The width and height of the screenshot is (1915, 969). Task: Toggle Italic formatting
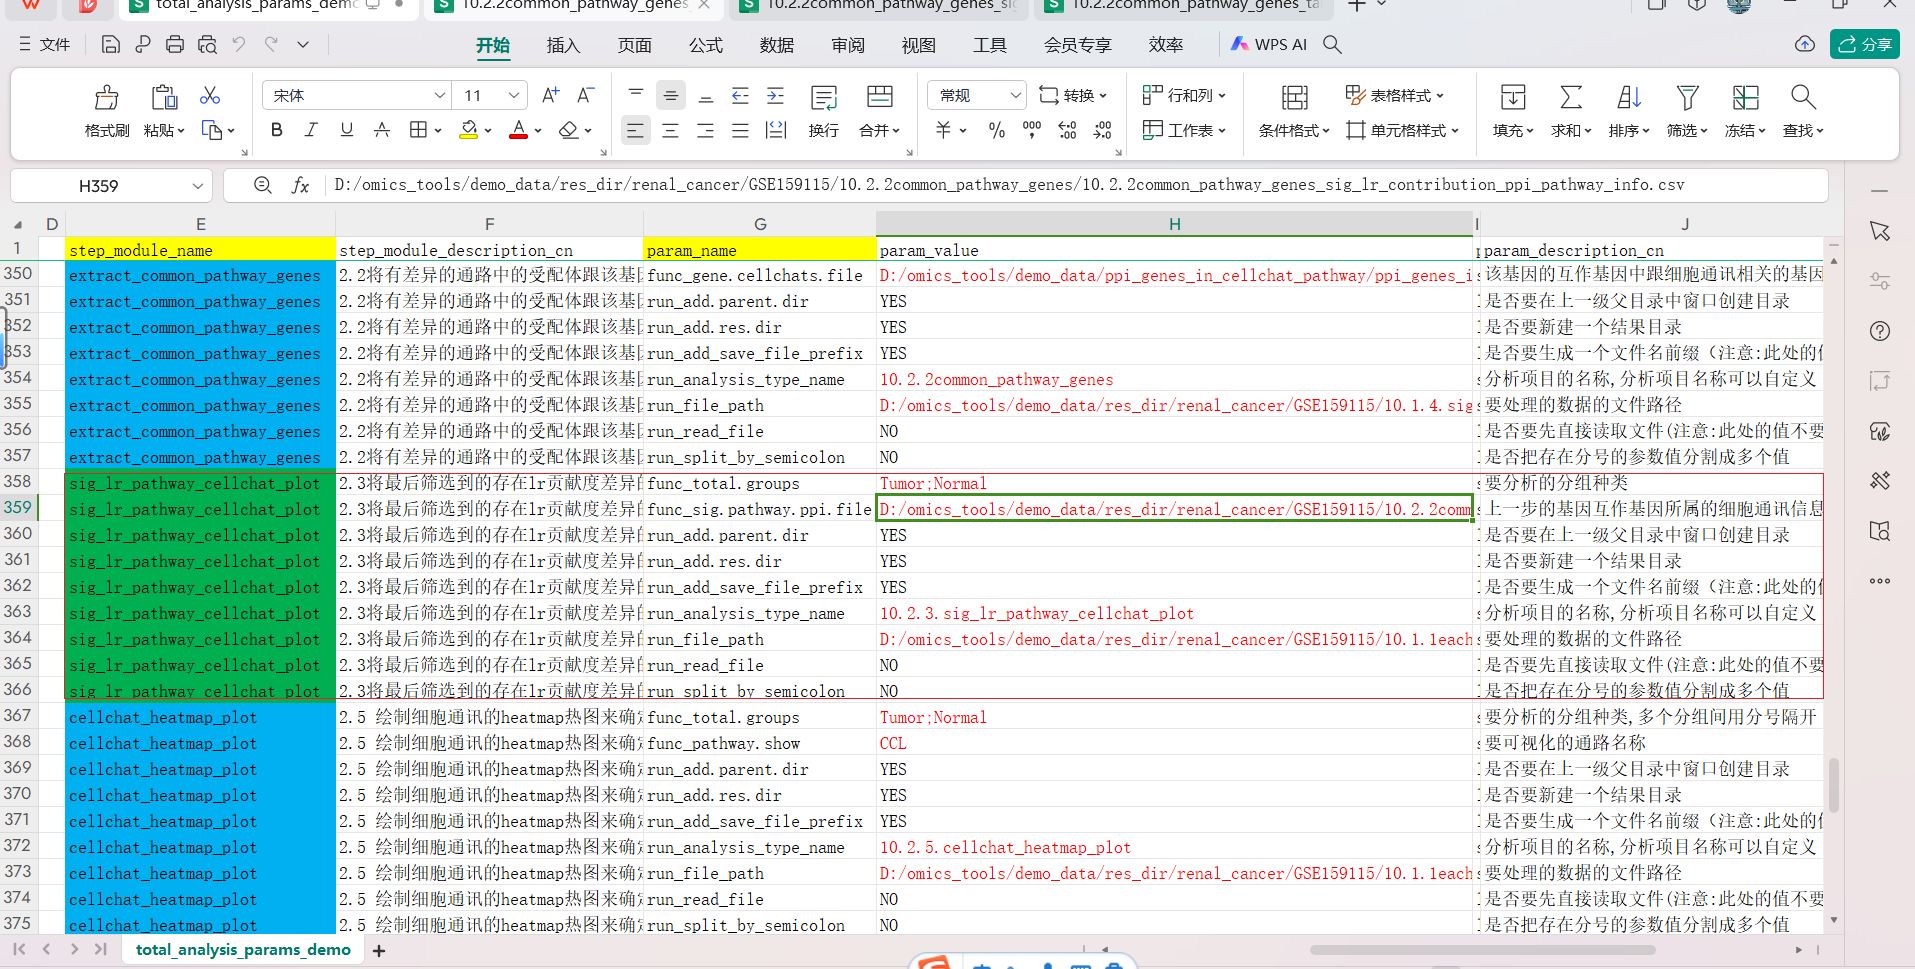(312, 130)
